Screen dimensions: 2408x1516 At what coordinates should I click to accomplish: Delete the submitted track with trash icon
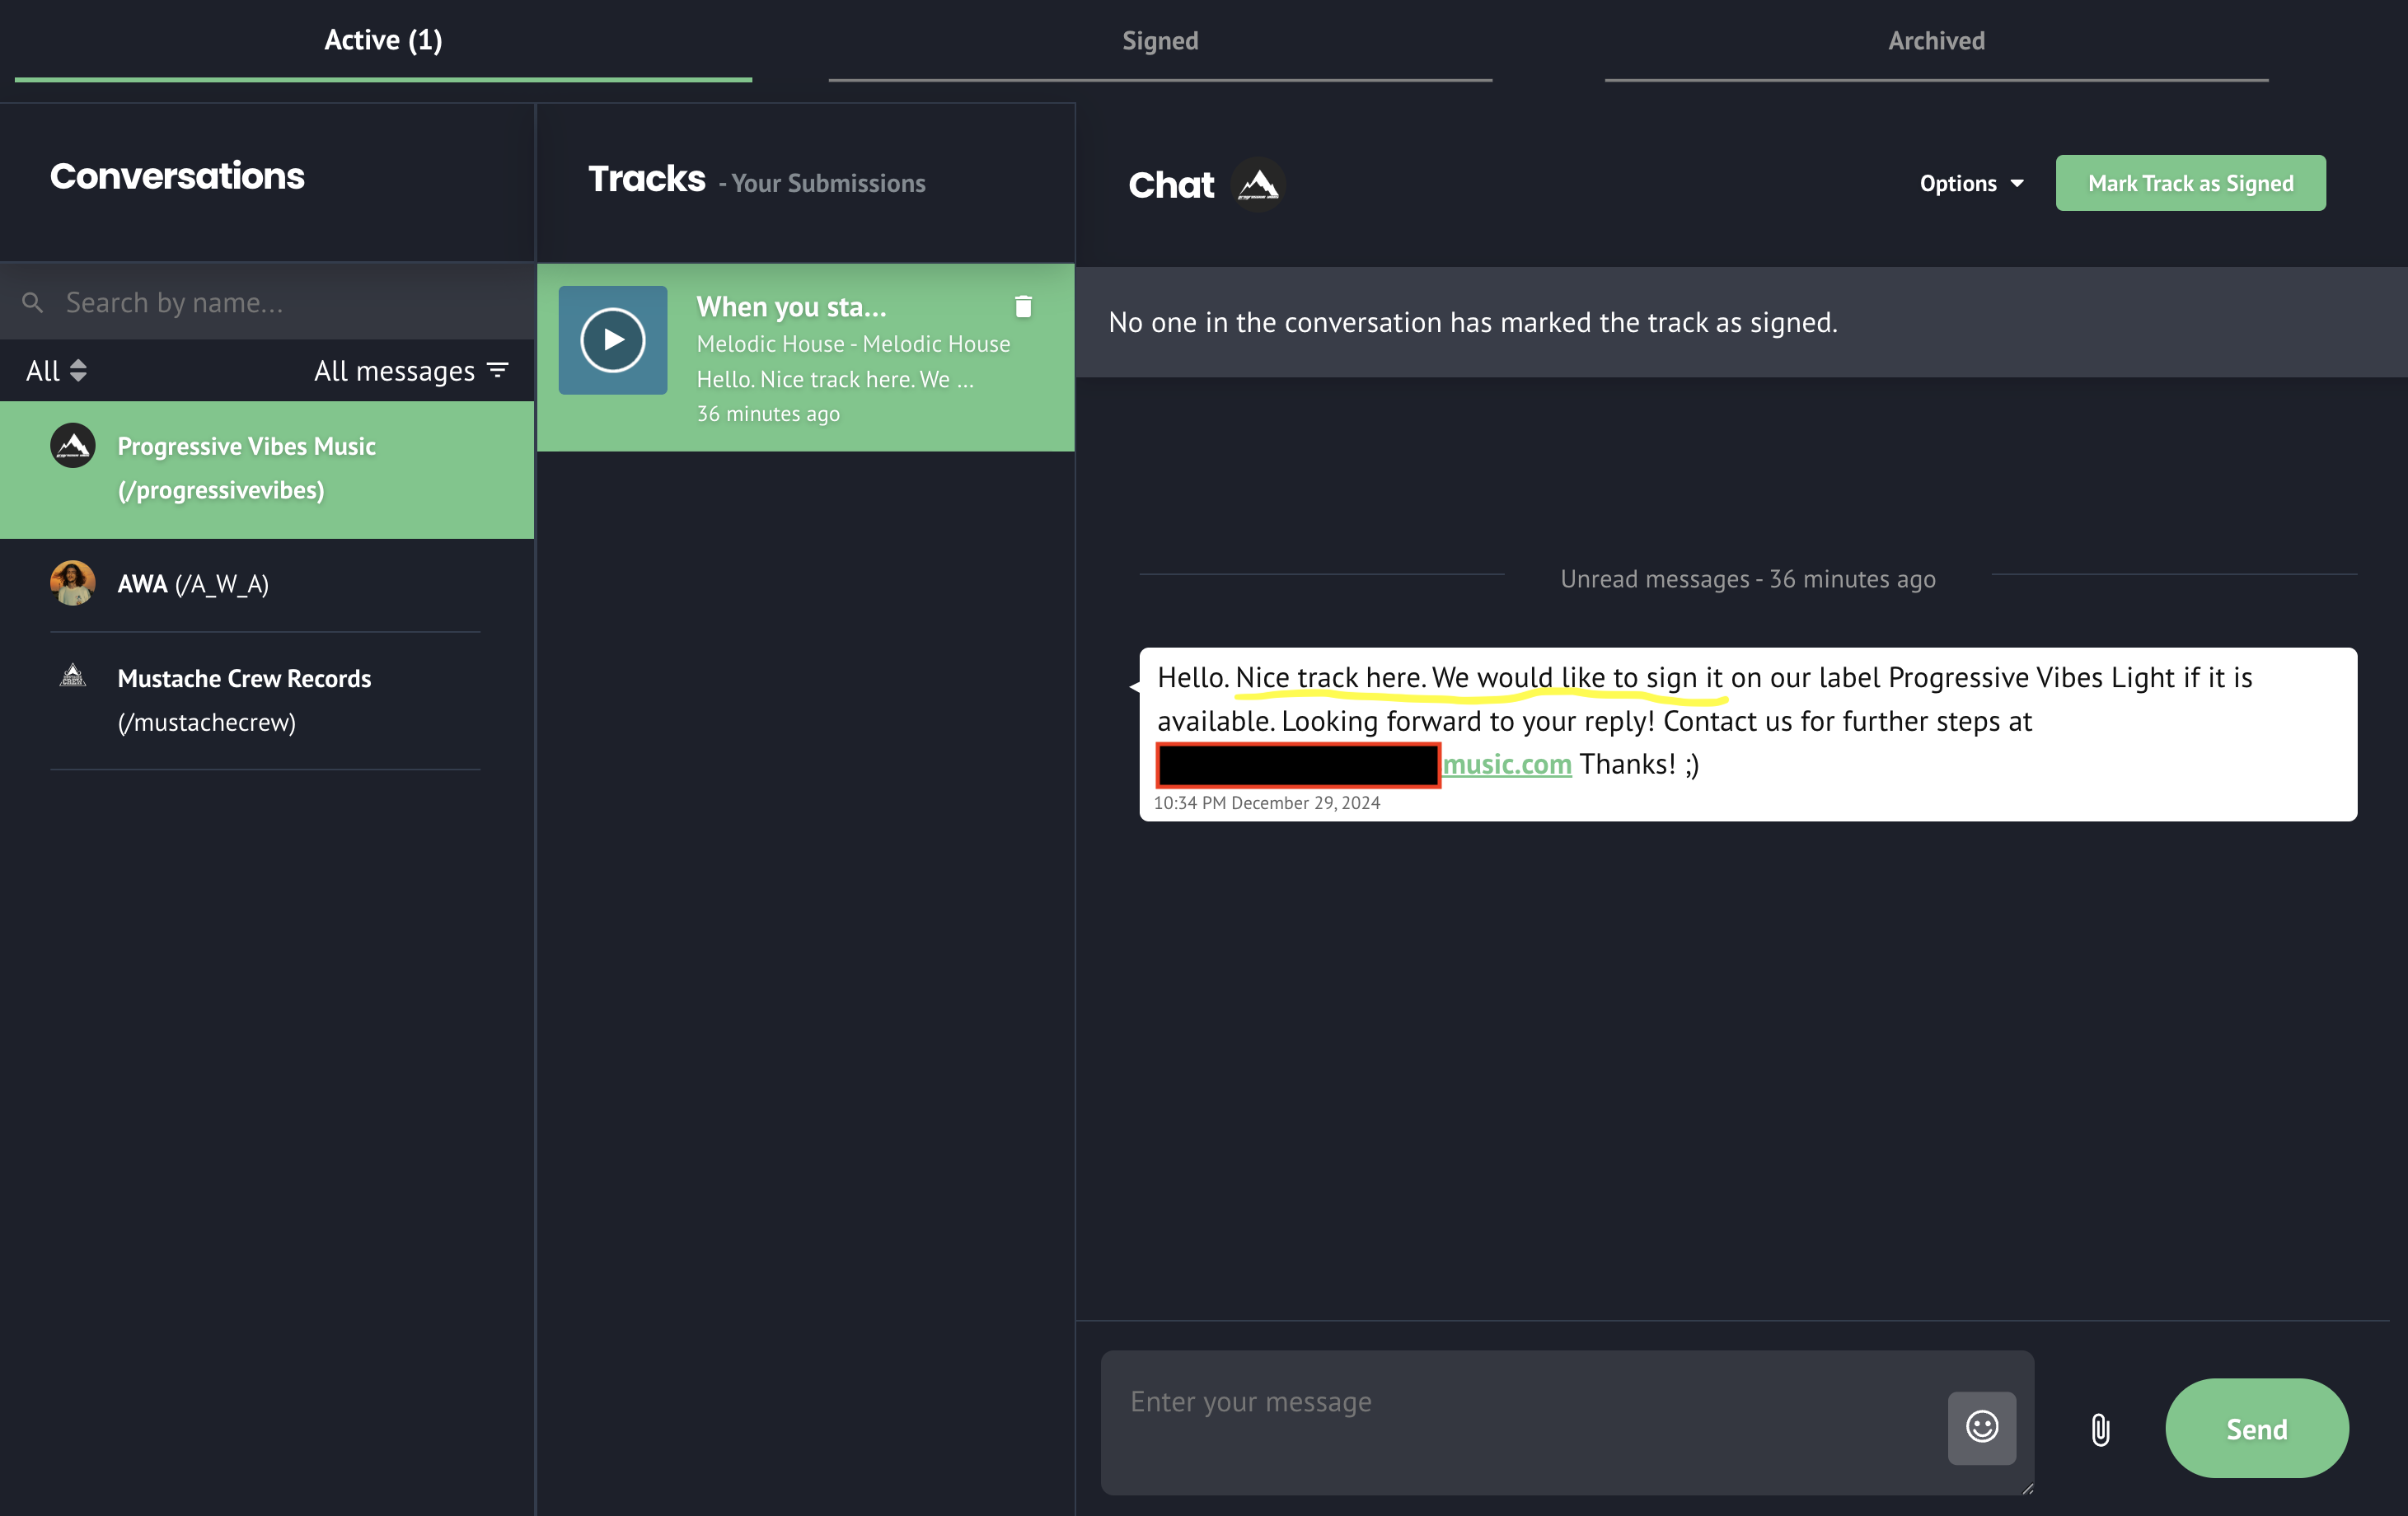click(x=1022, y=307)
